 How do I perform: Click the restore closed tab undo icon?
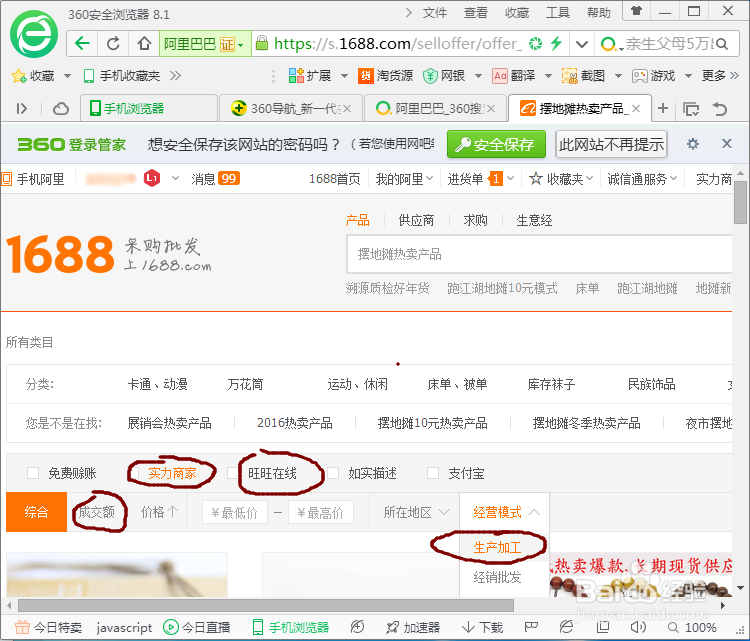click(719, 109)
